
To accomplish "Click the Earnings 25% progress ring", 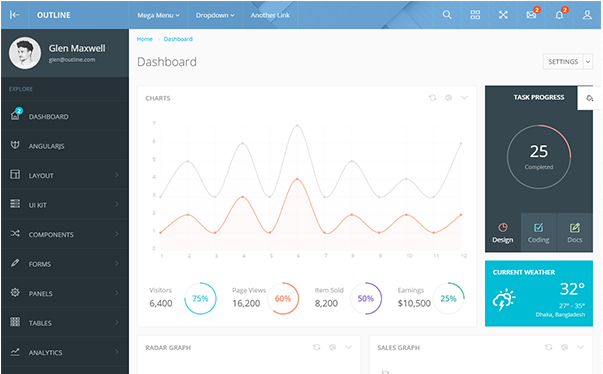I will [x=448, y=298].
